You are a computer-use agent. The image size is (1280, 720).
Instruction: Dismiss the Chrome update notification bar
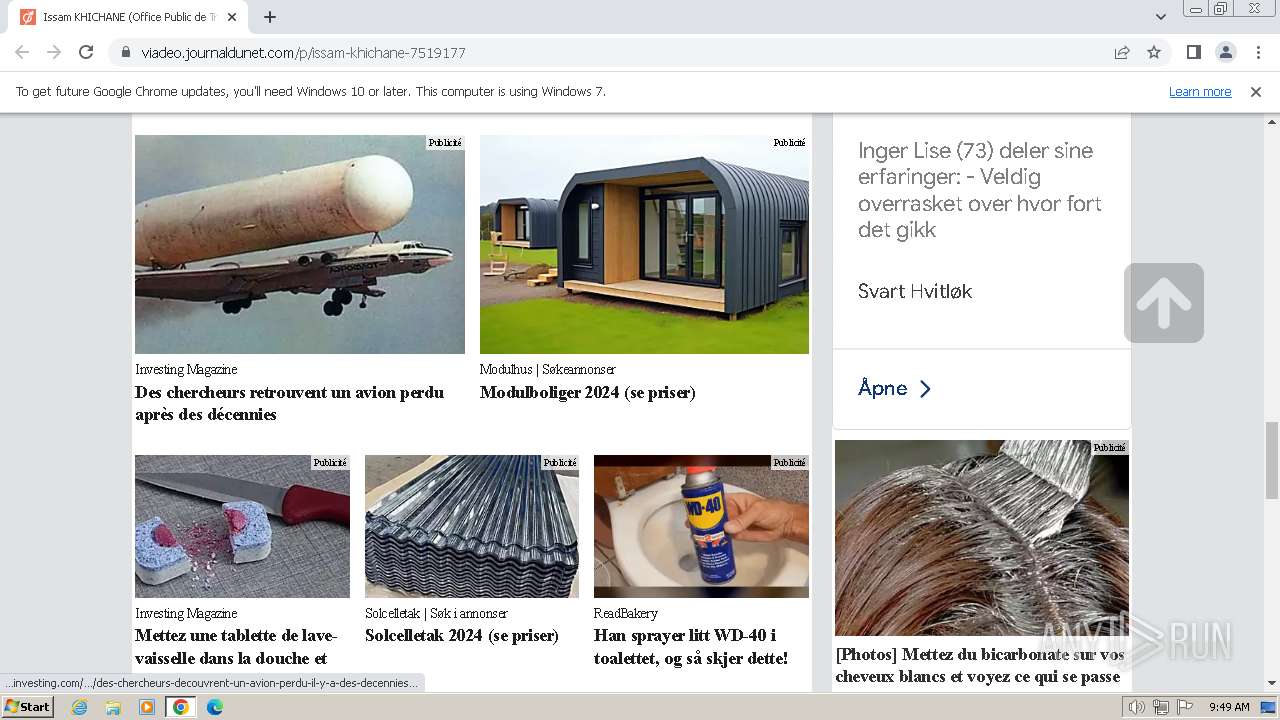pos(1256,91)
